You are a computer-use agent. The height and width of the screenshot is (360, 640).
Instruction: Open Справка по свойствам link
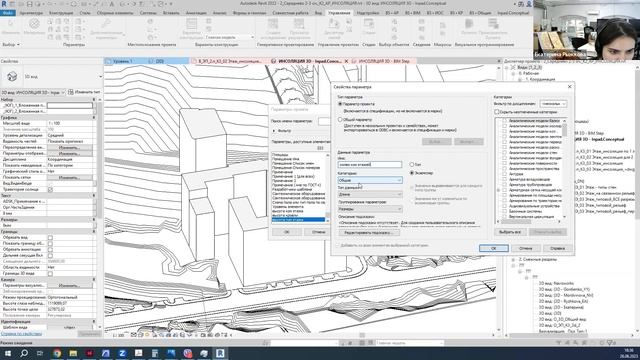[x=22, y=333]
